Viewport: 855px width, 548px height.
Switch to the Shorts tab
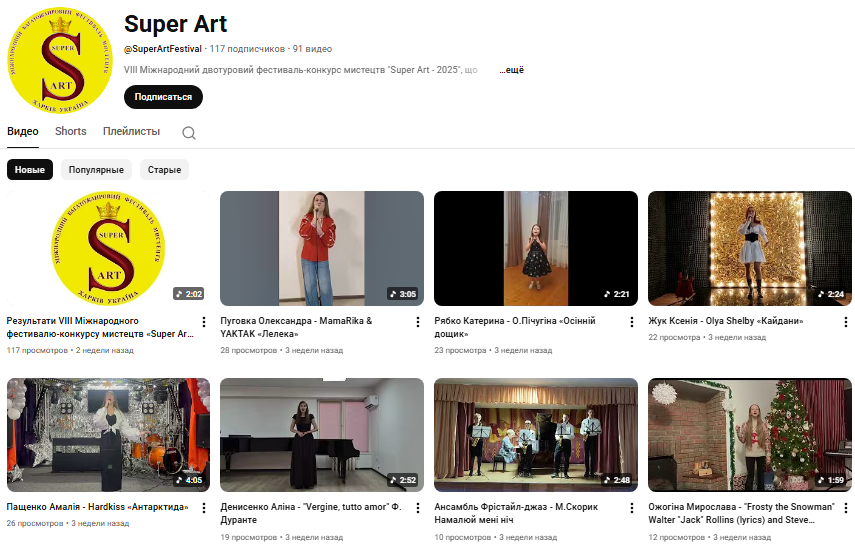71,131
